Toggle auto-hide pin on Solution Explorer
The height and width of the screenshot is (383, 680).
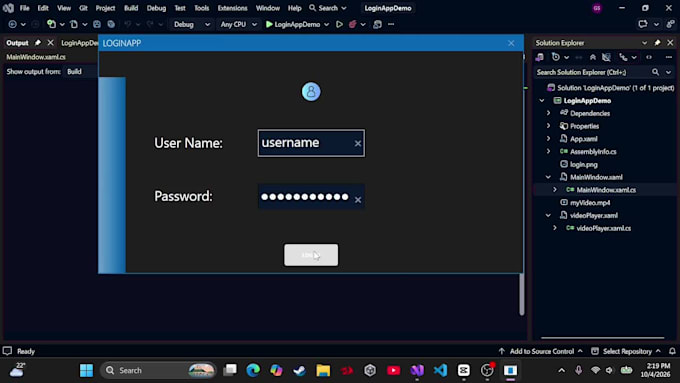click(657, 43)
